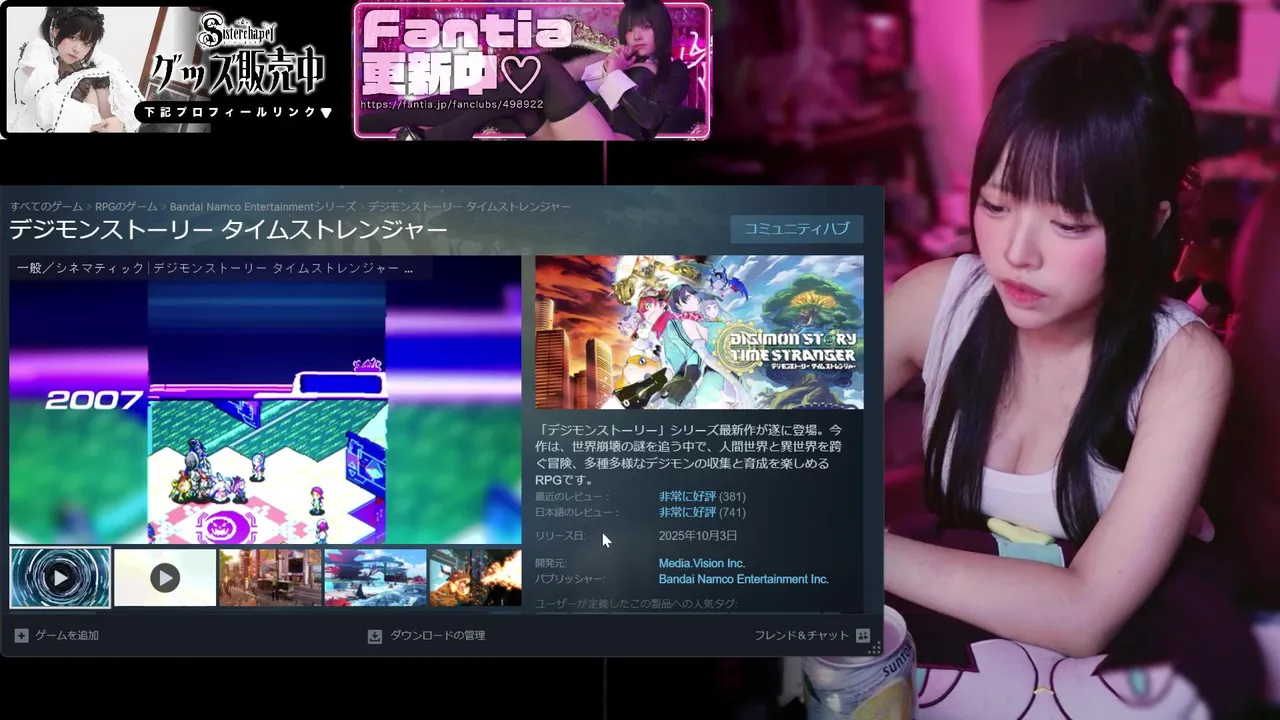
Task: Click the 開発元 label
Action: 550,564
